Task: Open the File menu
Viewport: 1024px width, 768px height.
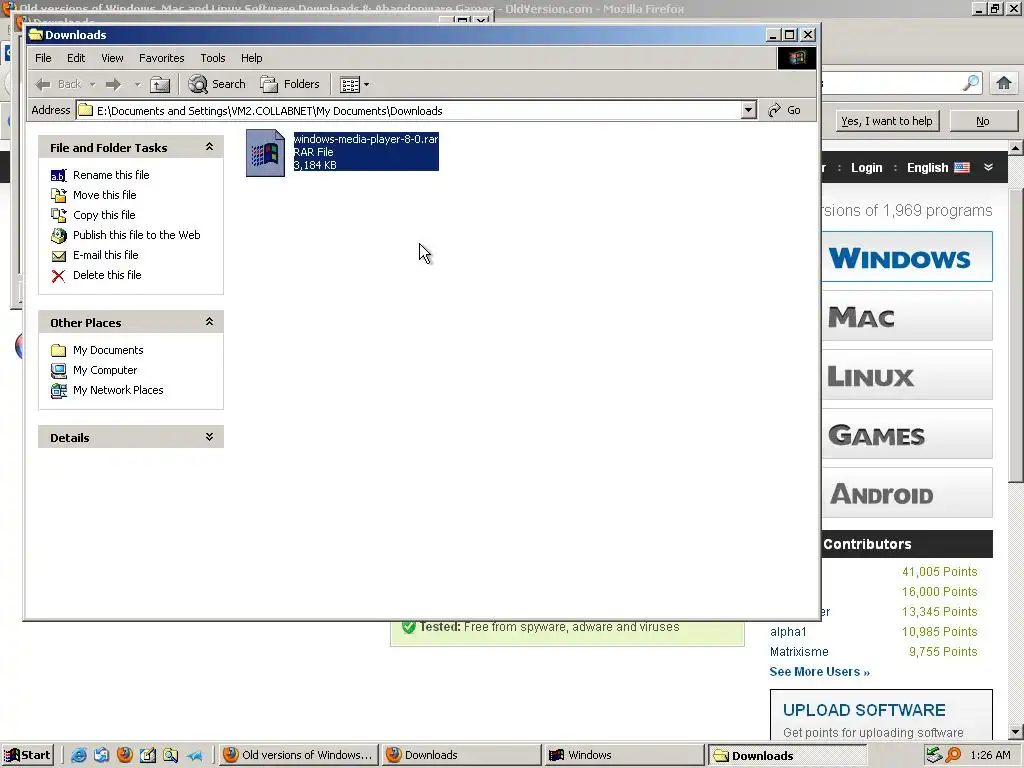Action: click(x=43, y=58)
